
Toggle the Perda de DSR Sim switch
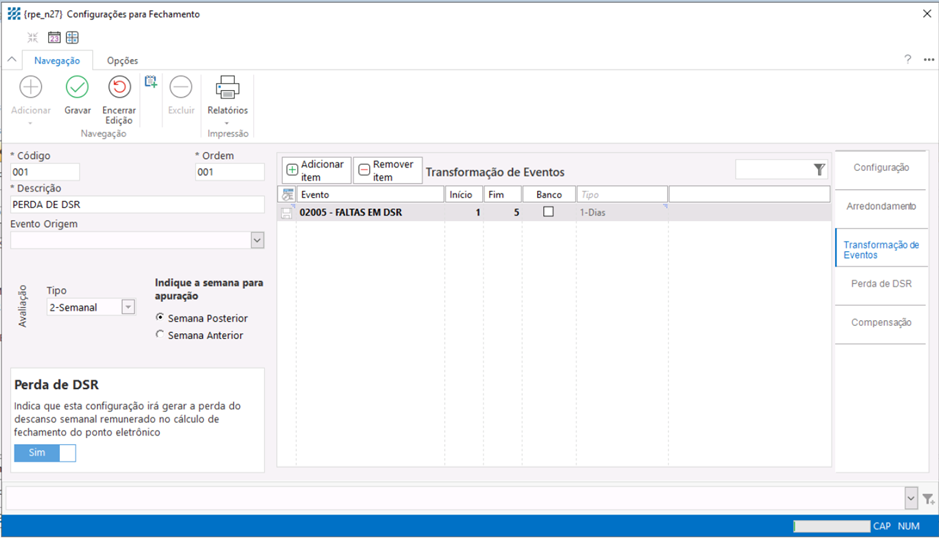coord(45,453)
